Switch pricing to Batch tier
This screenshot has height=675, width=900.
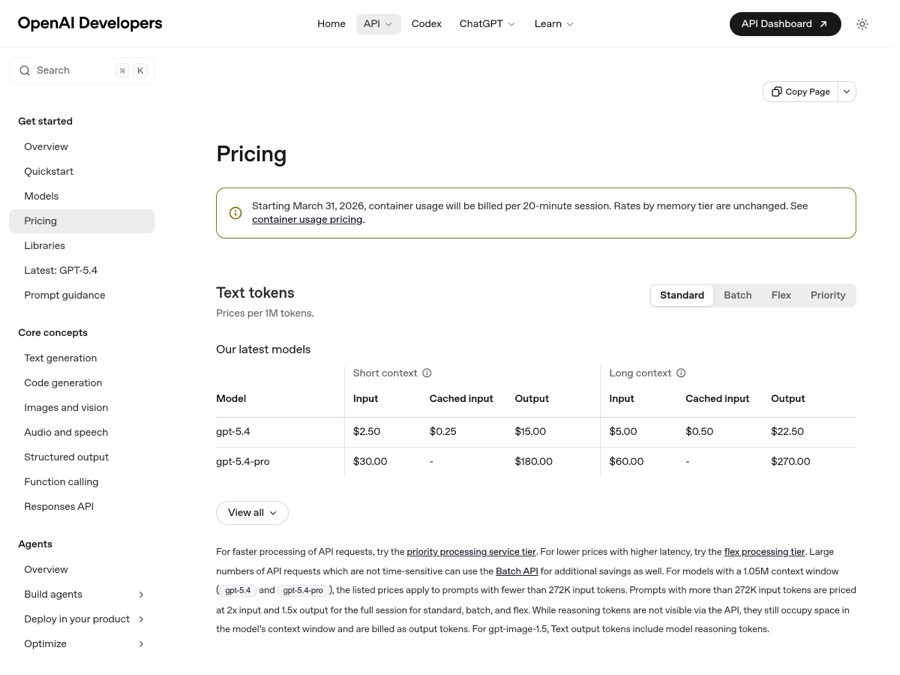point(737,295)
